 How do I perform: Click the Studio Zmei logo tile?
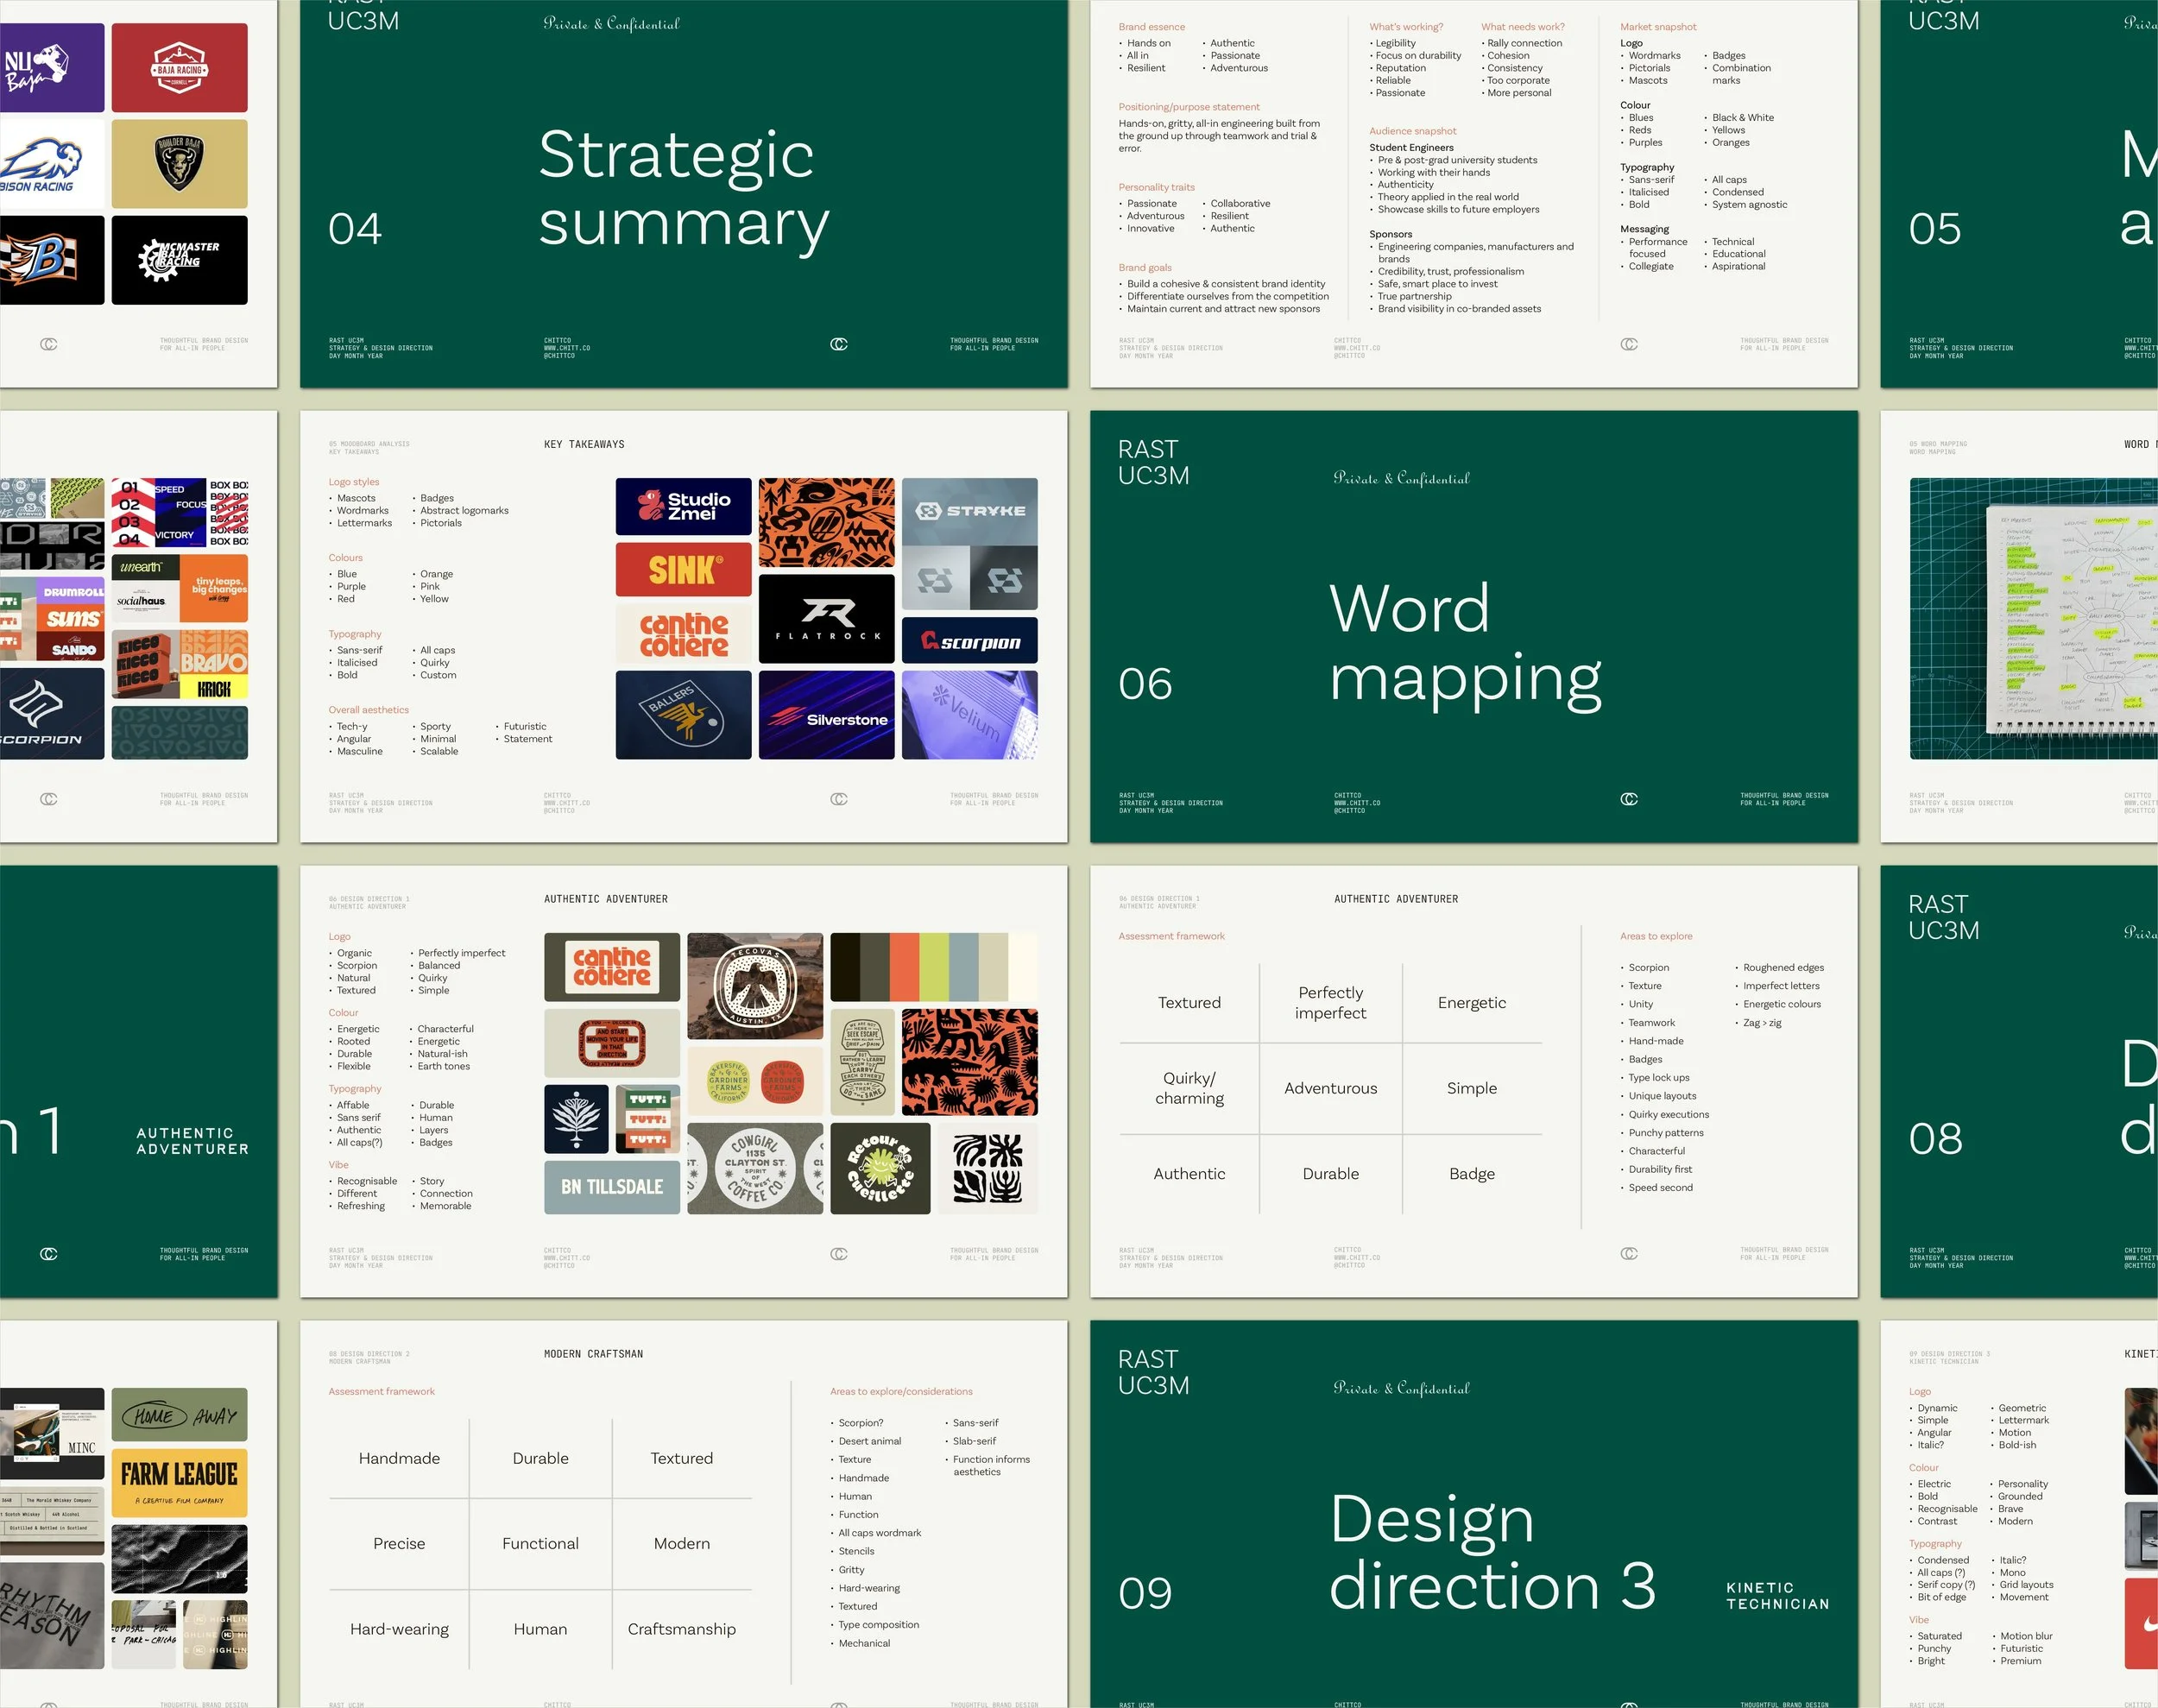(683, 506)
